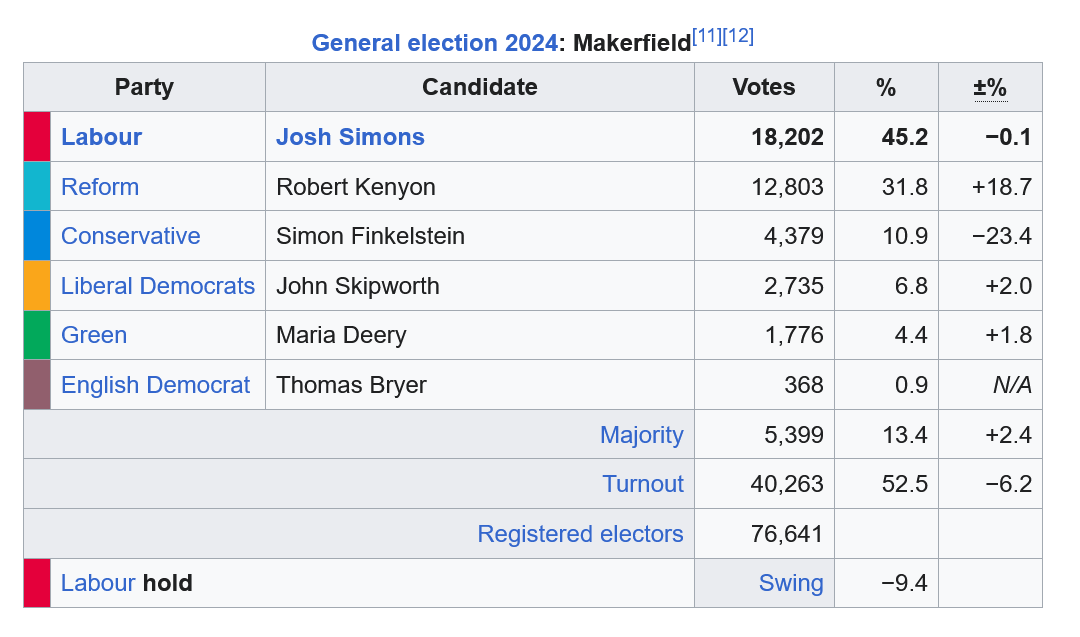Open the English Democrat link

[156, 384]
